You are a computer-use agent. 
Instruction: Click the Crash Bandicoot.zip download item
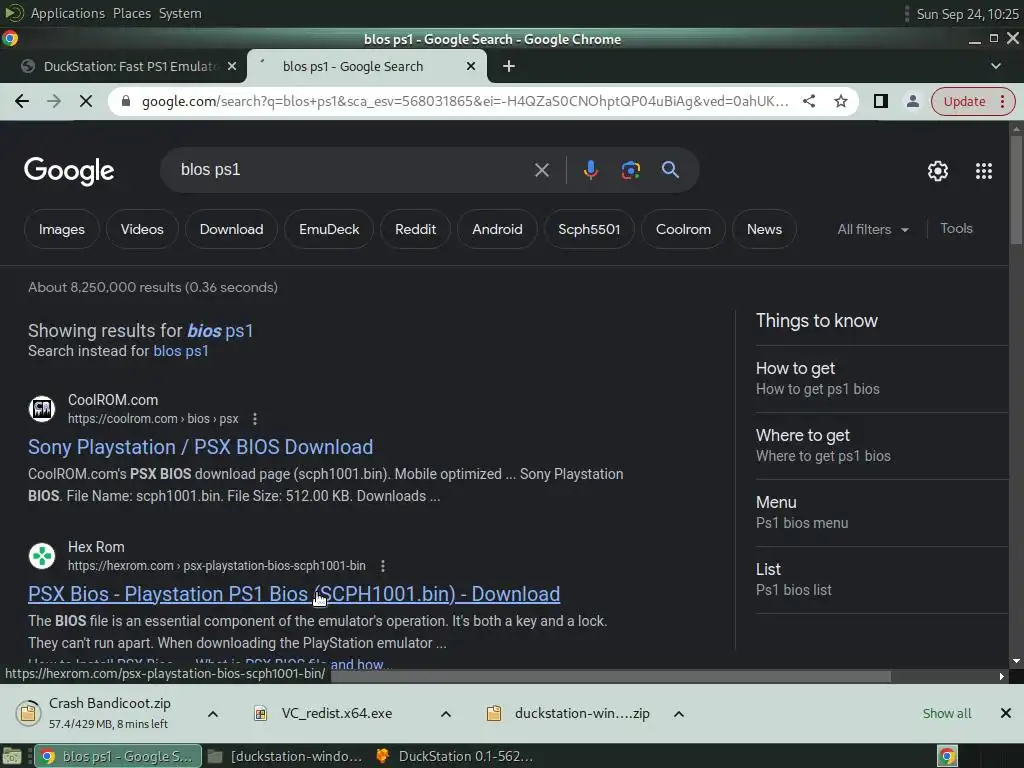point(104,713)
